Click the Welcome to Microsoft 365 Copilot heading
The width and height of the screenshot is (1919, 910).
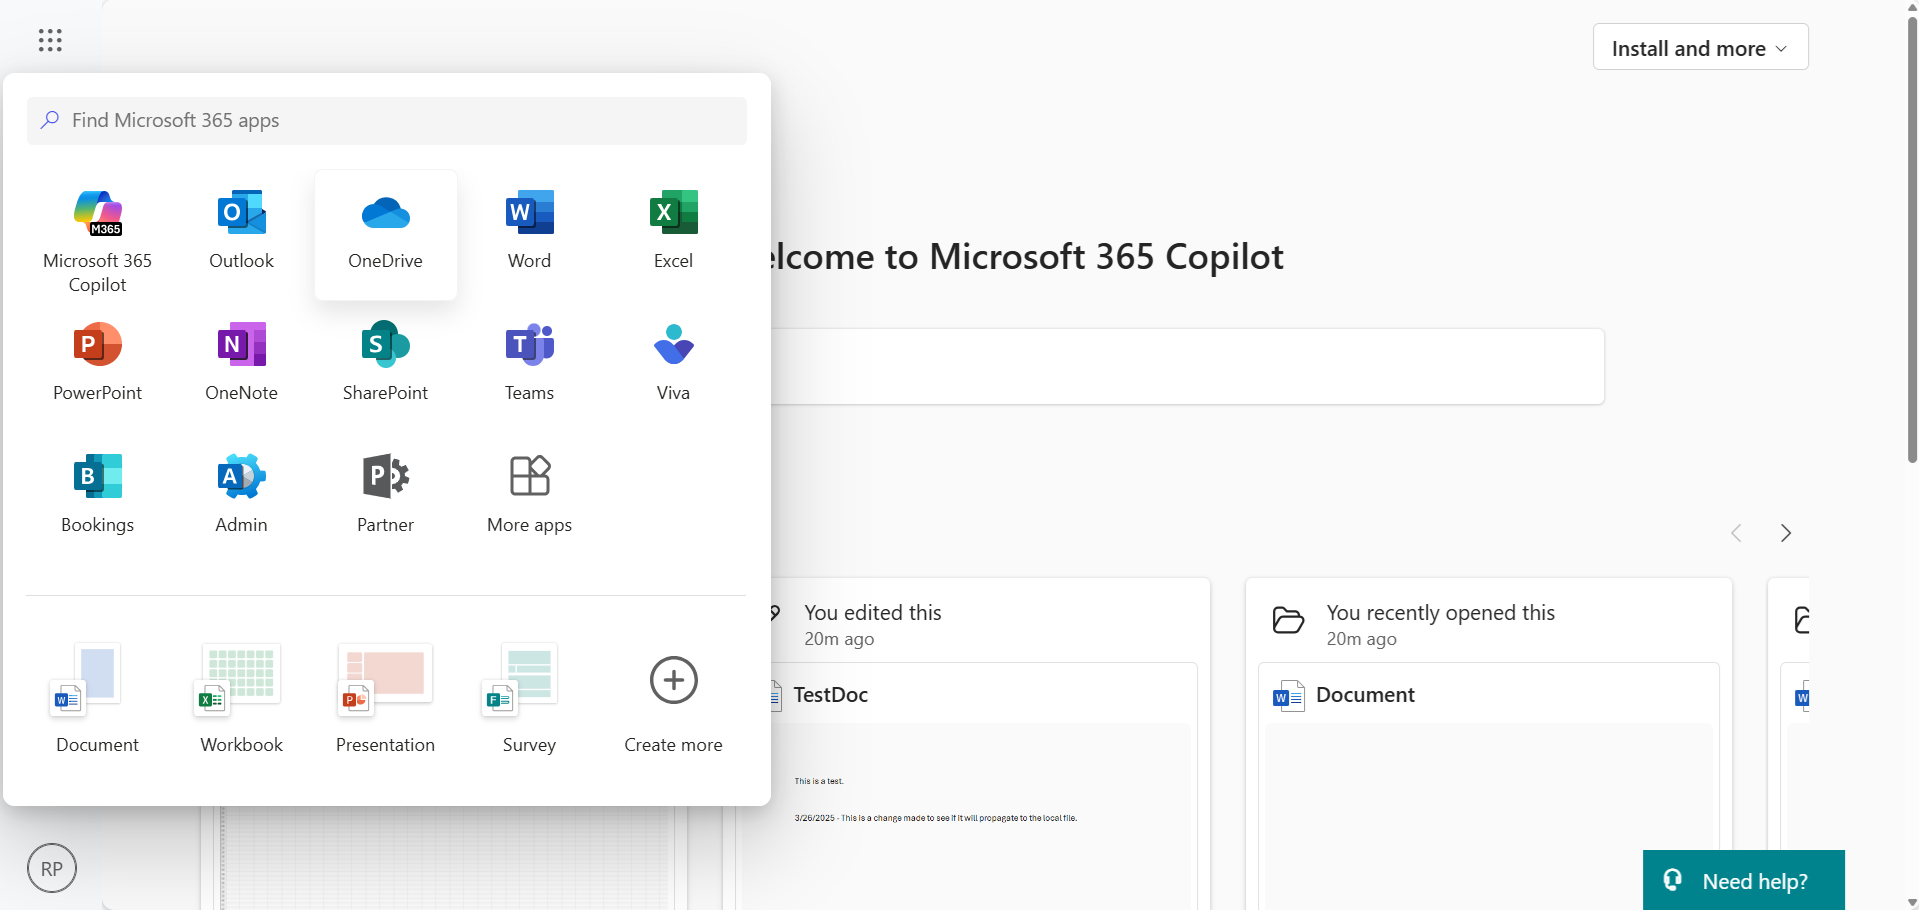click(1027, 257)
